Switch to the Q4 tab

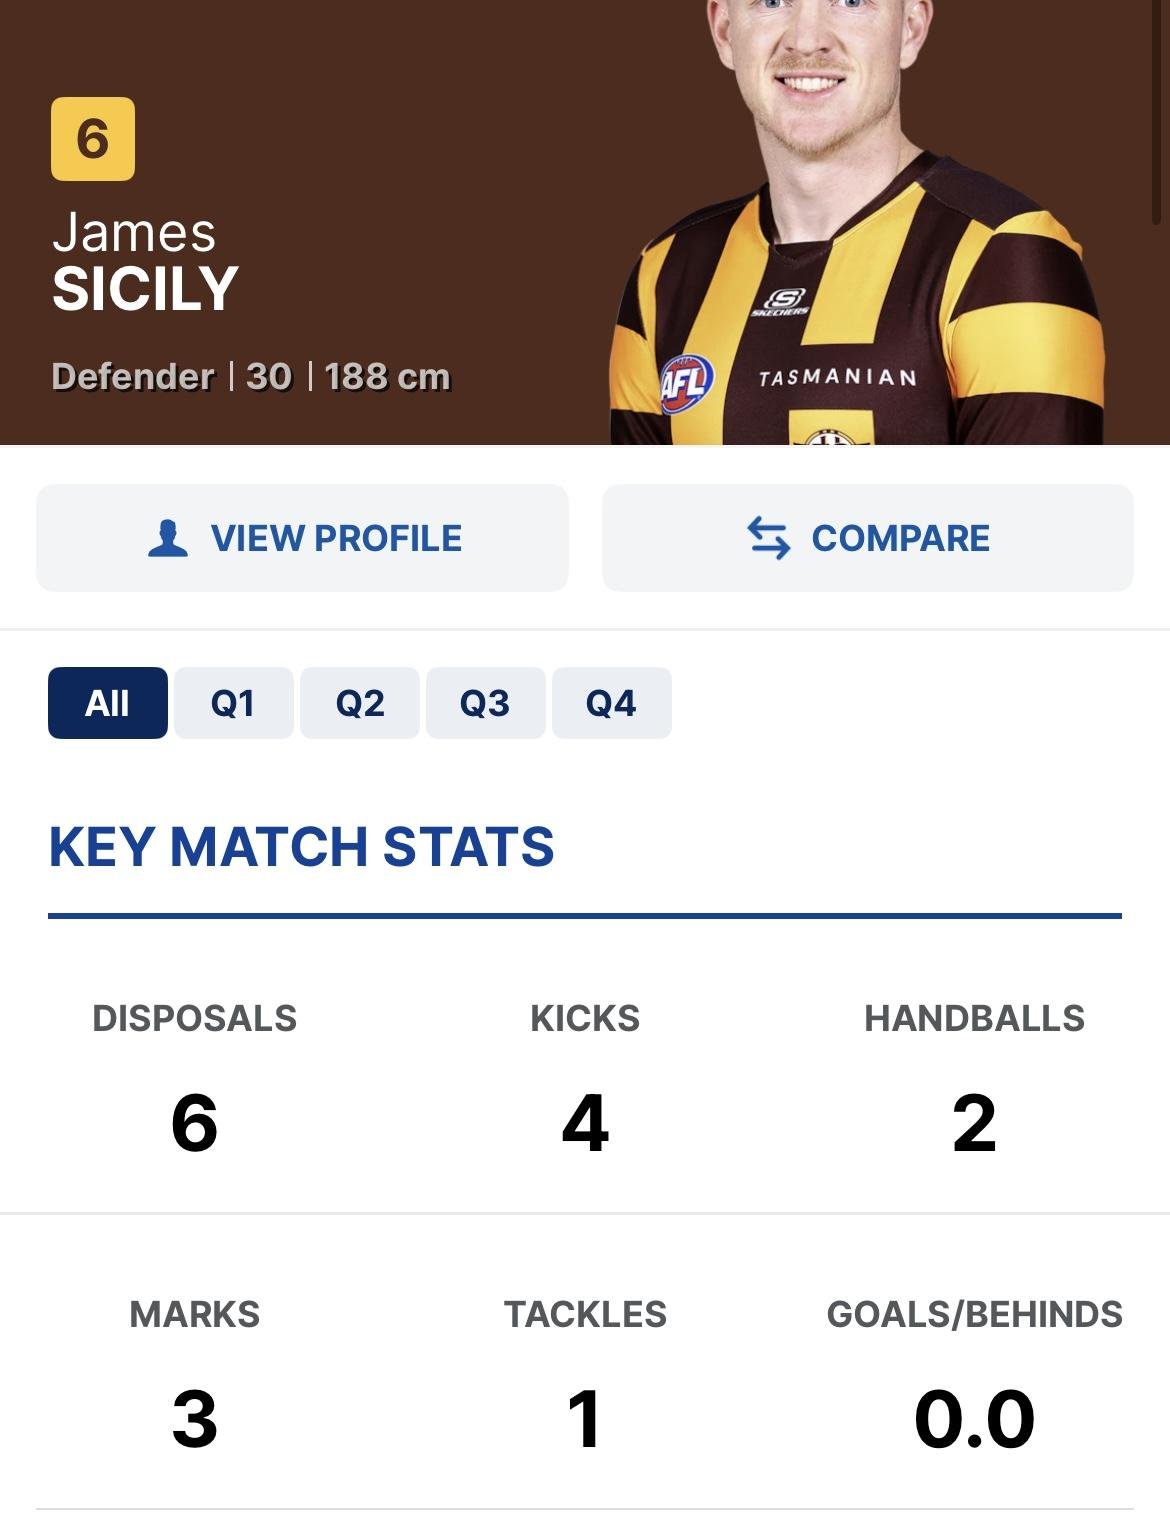[612, 703]
